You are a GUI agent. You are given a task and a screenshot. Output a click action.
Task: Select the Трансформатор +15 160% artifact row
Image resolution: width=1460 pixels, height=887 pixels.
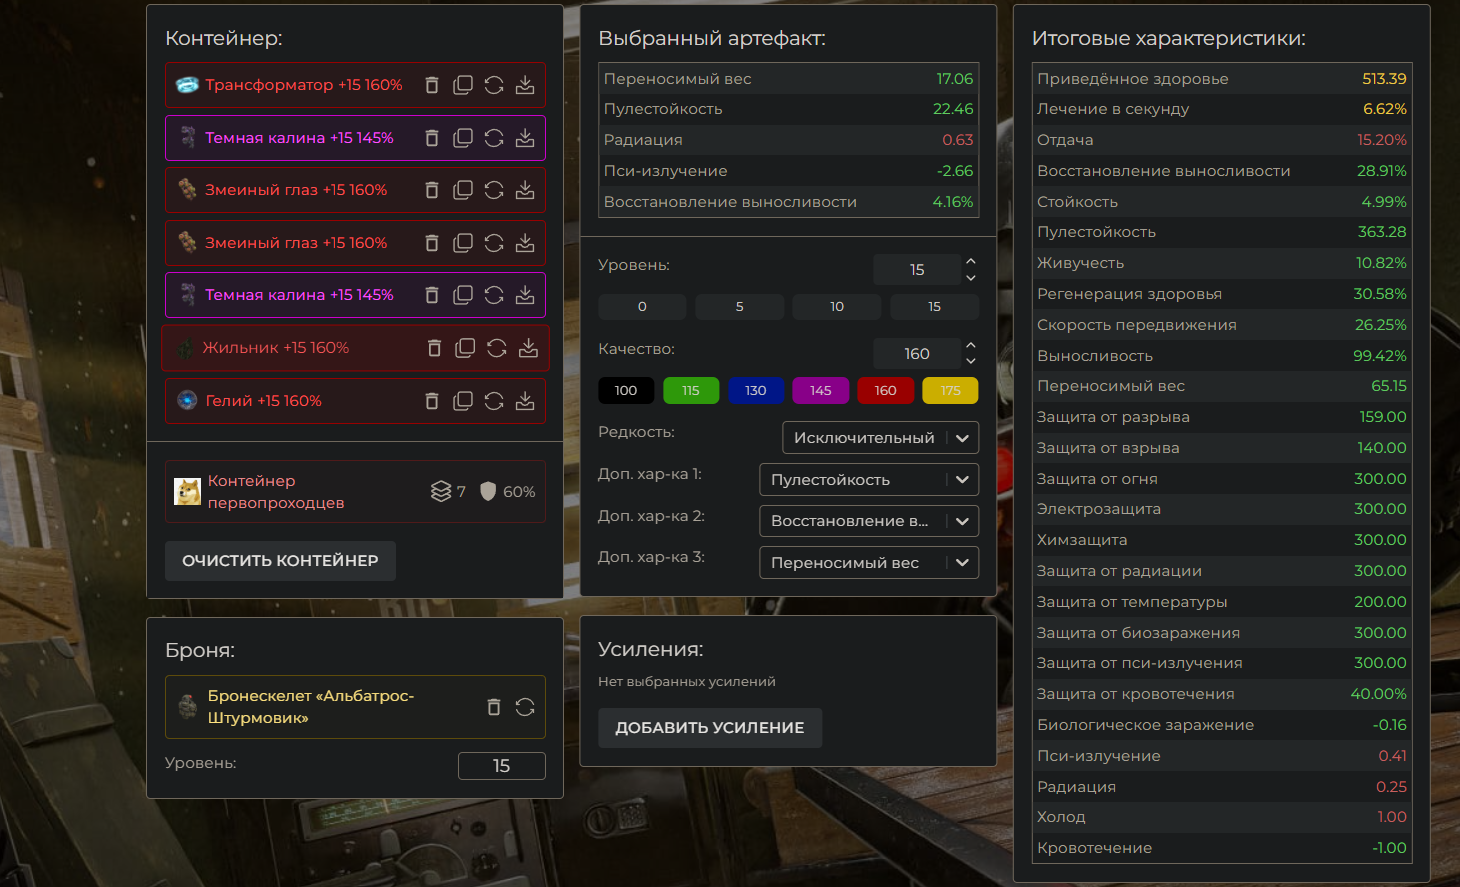pyautogui.click(x=355, y=85)
